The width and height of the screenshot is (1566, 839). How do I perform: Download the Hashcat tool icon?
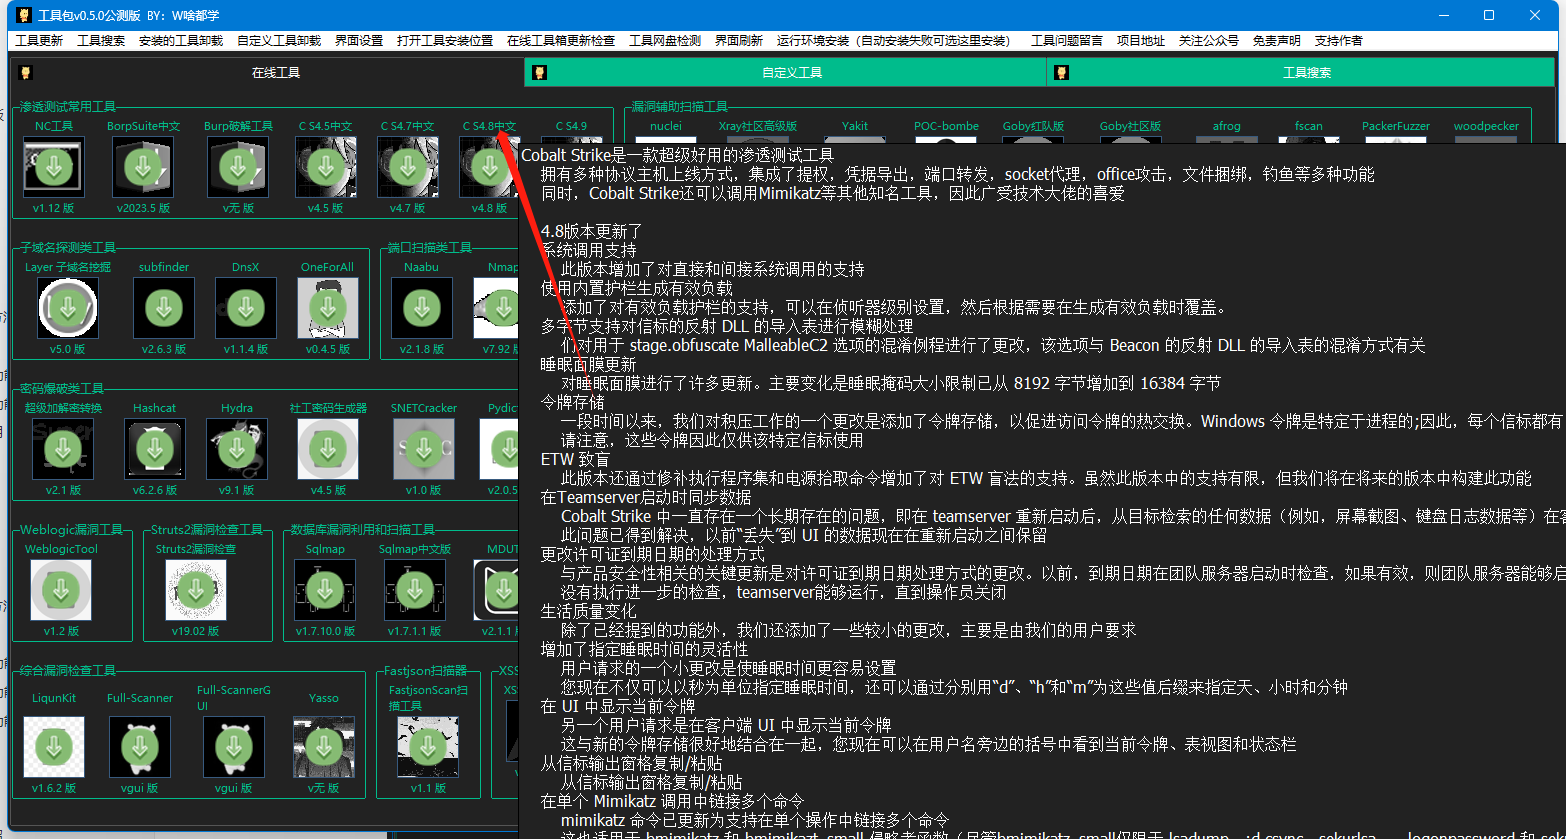point(155,449)
